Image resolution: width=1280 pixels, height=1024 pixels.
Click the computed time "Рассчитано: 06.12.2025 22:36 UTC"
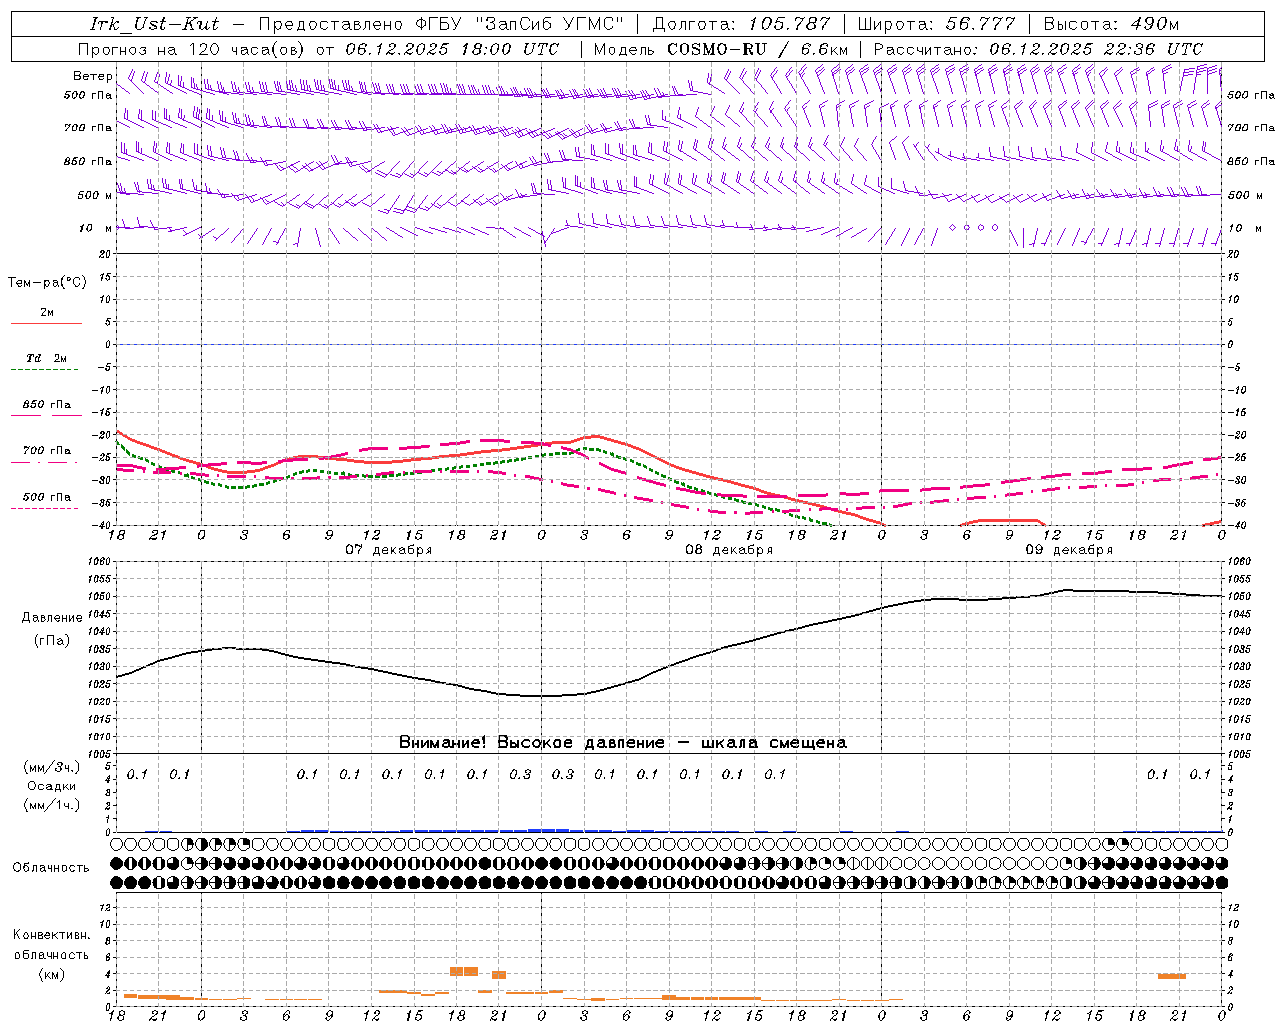pyautogui.click(x=1038, y=49)
